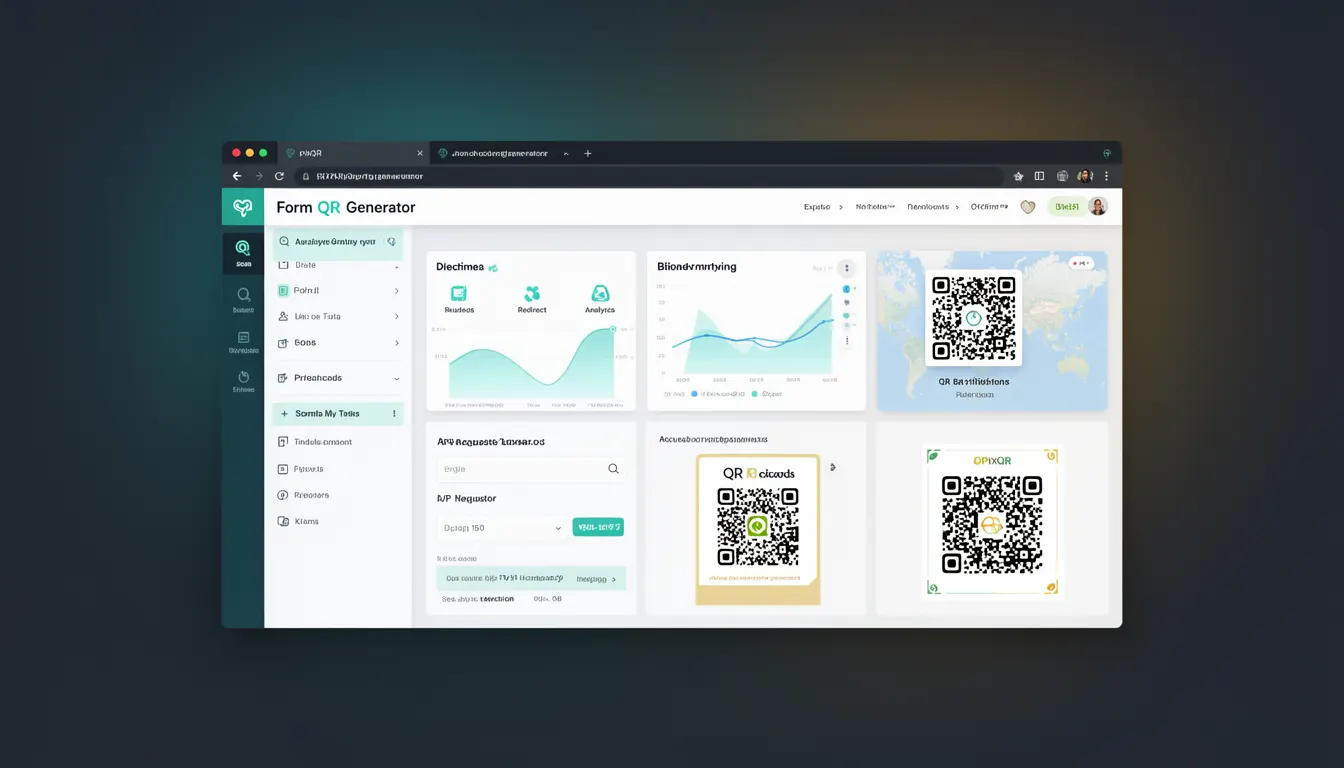Open the small dropdown pill on the map card
Viewport: 1344px width, 768px height.
click(1081, 263)
